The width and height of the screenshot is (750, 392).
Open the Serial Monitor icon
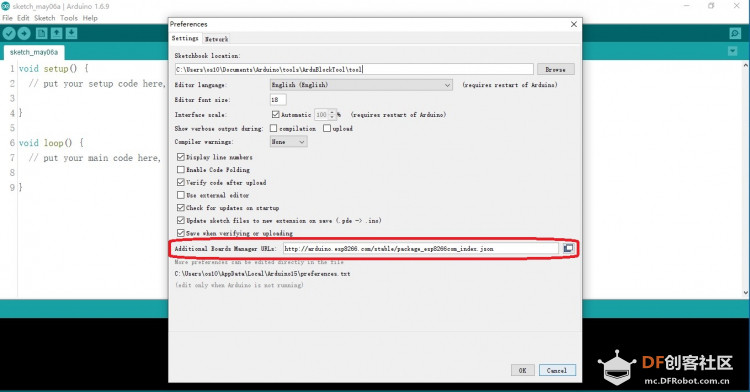coord(735,33)
